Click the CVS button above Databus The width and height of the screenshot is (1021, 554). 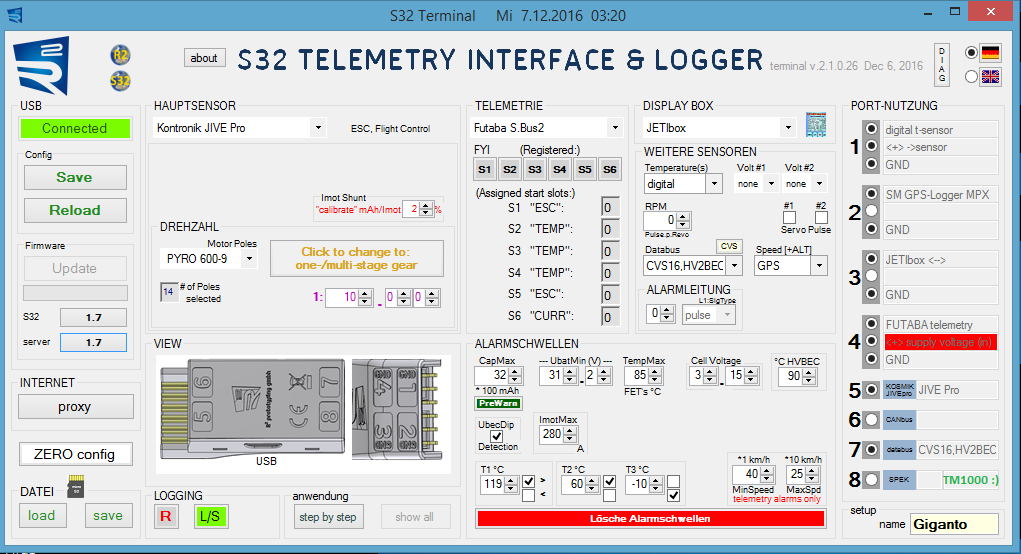pyautogui.click(x=729, y=246)
